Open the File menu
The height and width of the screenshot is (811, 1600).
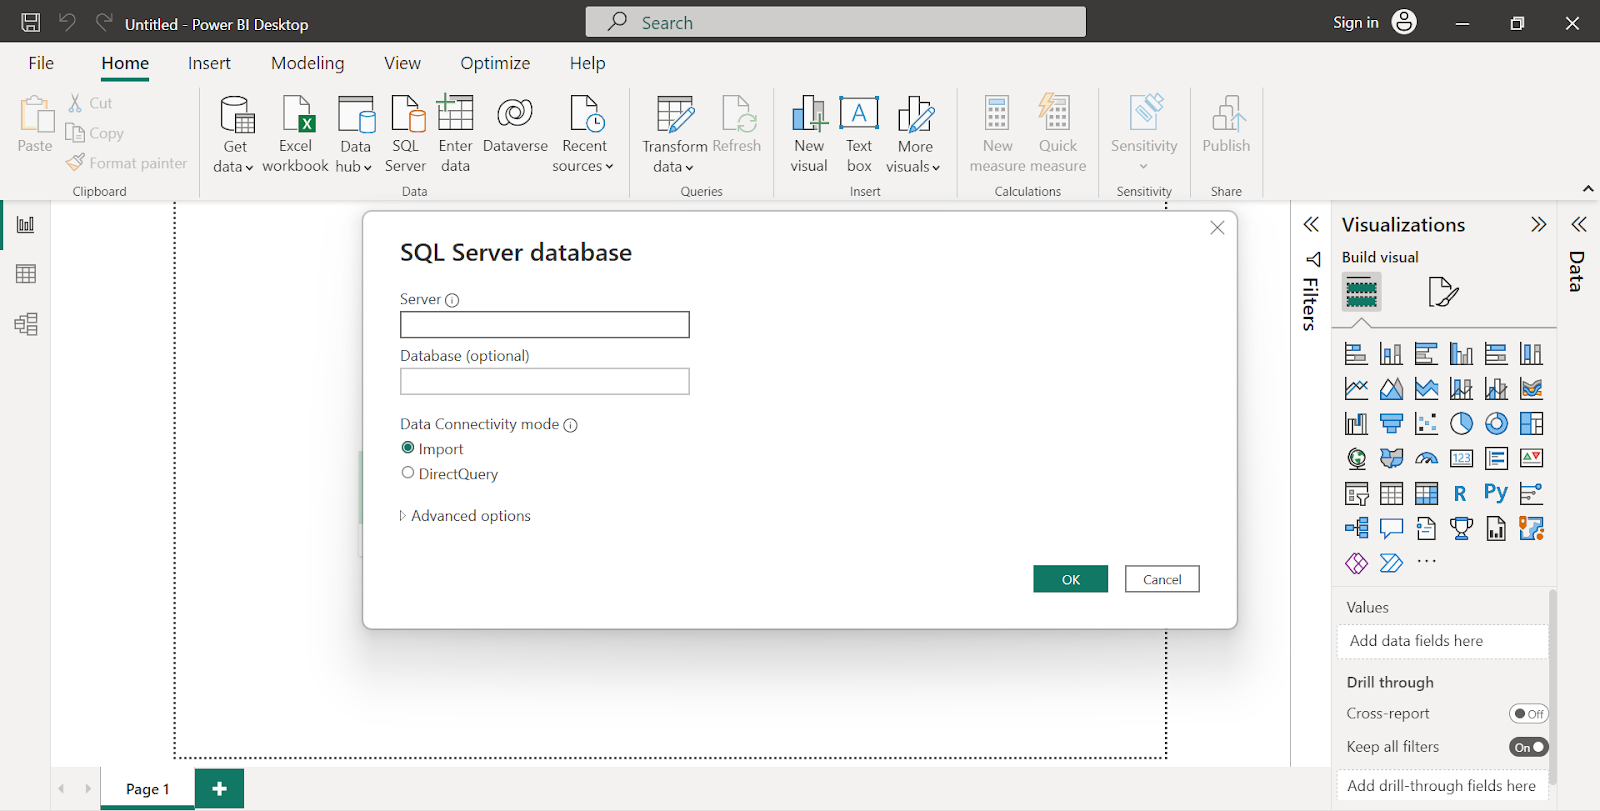[x=41, y=63]
